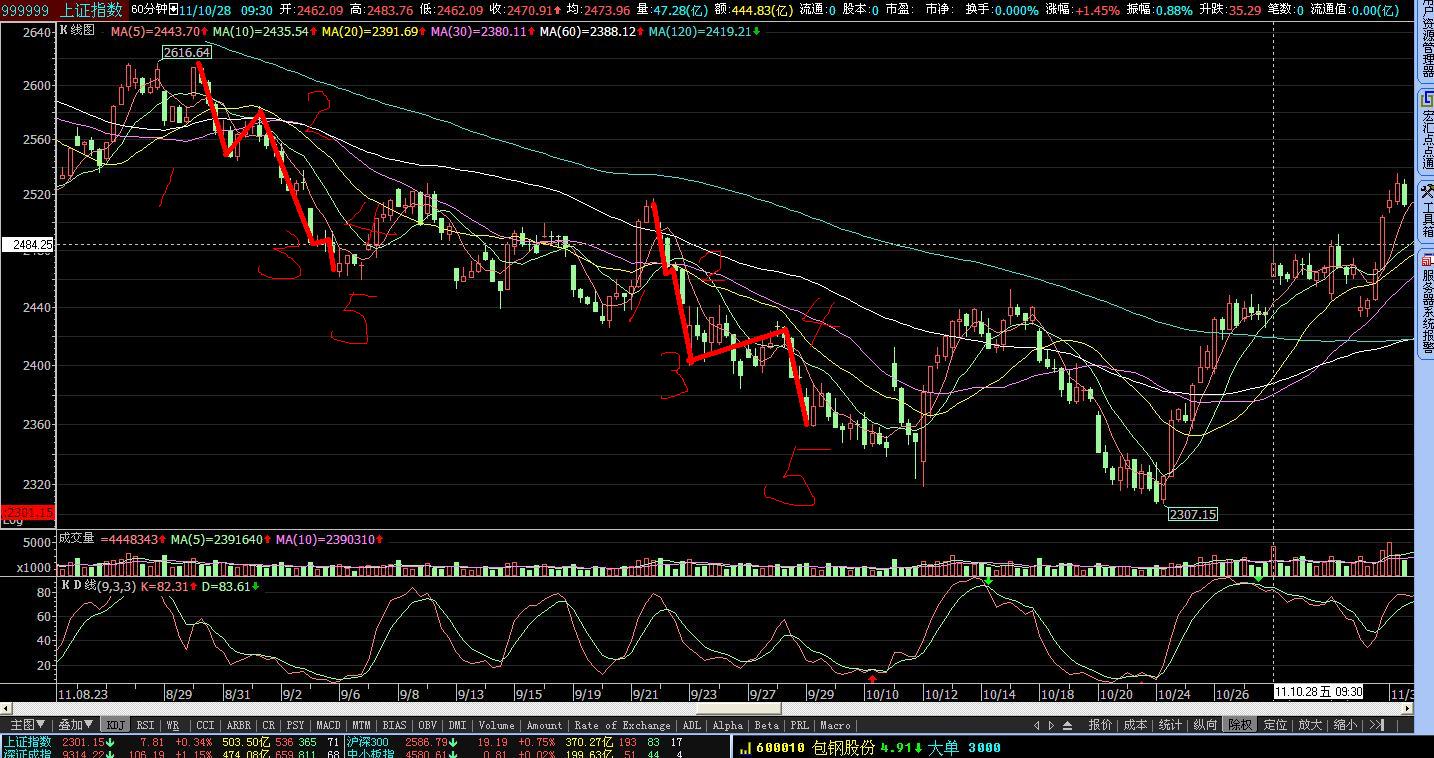Image resolution: width=1434 pixels, height=758 pixels.
Task: Click the 2616.64 high price marker
Action: tap(187, 52)
